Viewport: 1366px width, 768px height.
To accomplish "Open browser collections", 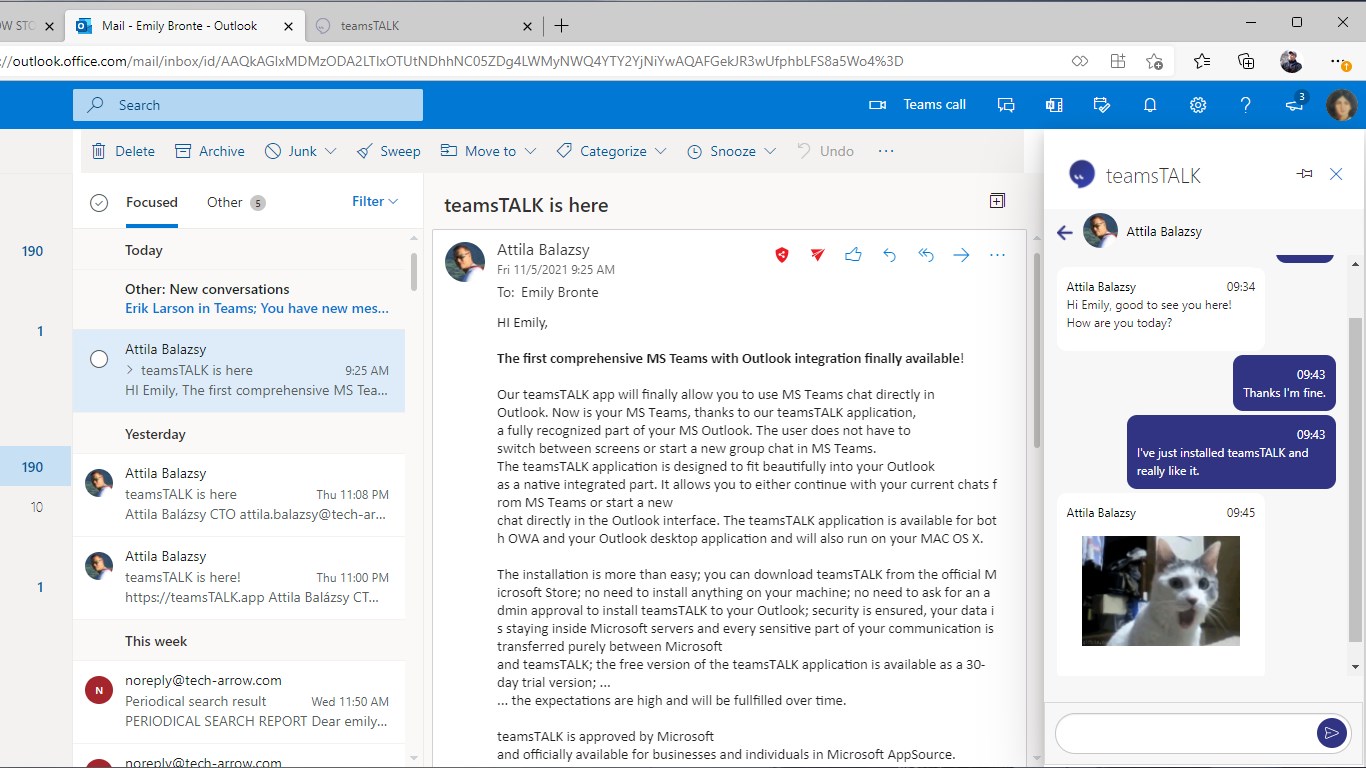I will click(1246, 61).
